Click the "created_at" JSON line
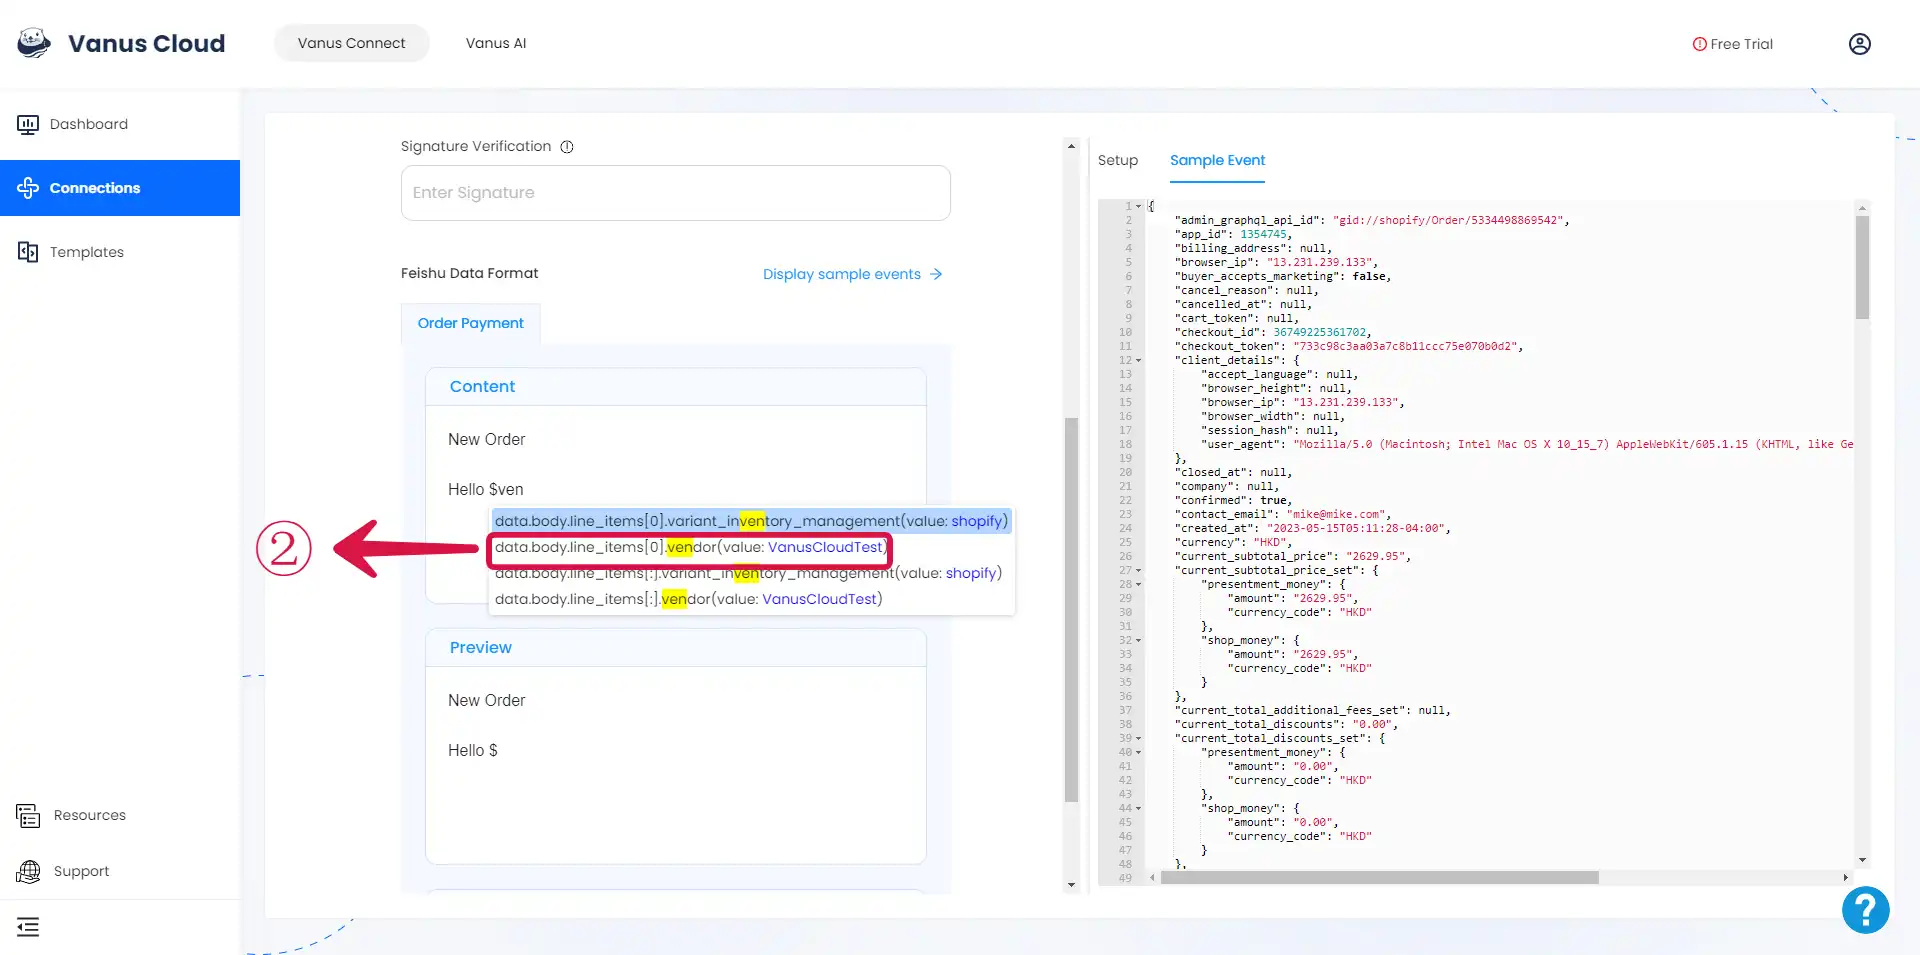This screenshot has height=955, width=1920. point(1312,528)
